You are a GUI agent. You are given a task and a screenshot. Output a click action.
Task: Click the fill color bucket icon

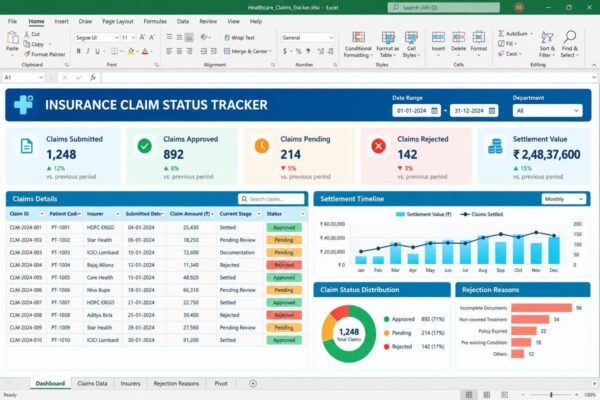[131, 51]
